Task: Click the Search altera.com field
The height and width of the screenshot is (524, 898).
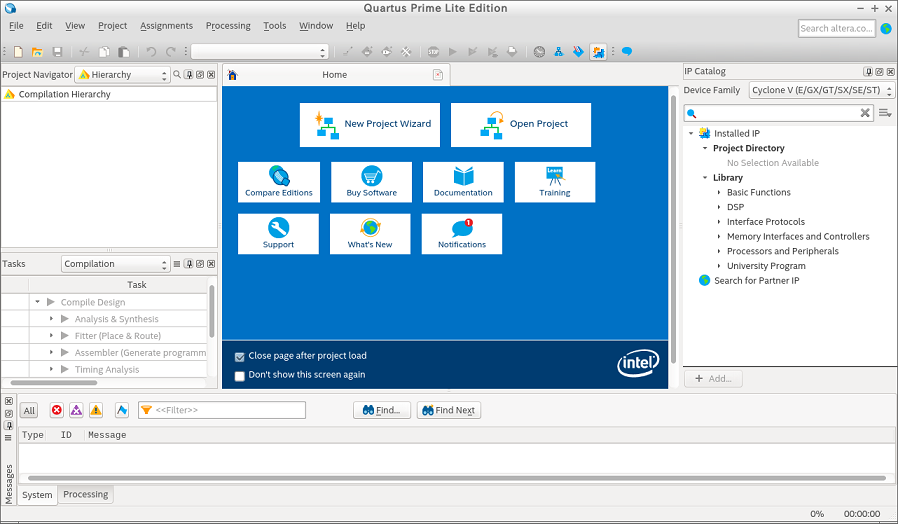Action: 837,28
